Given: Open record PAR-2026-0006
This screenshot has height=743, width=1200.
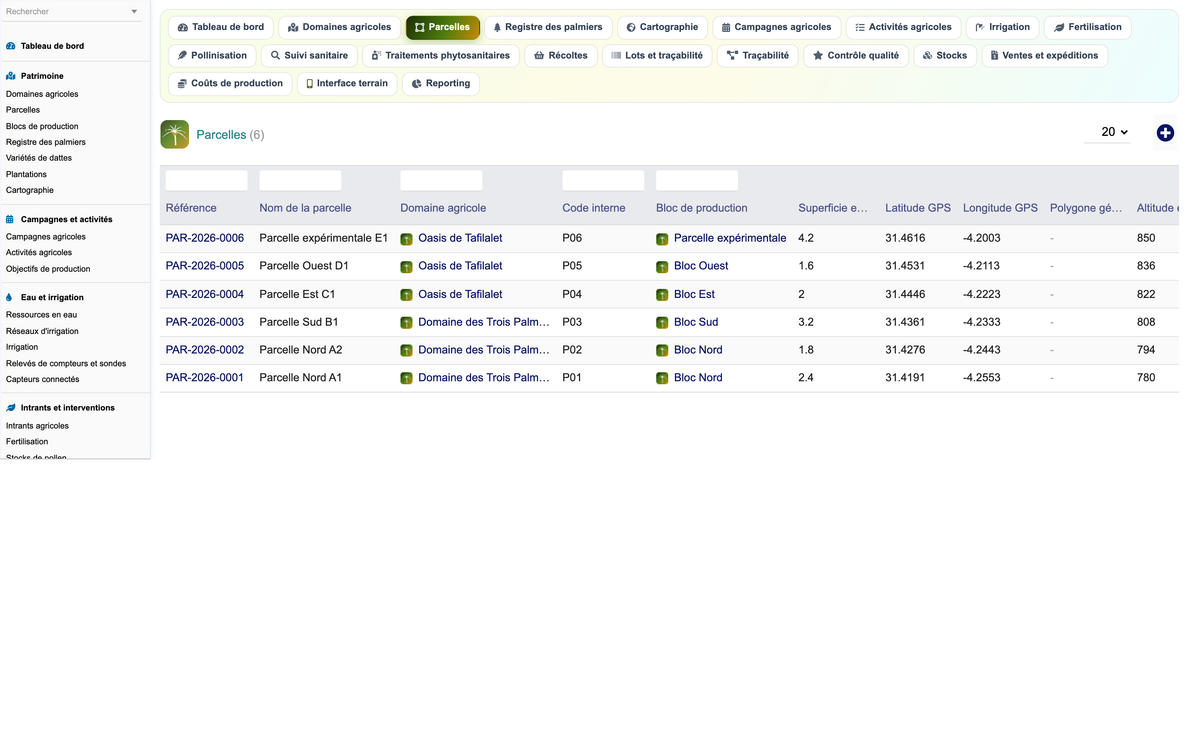Looking at the screenshot, I should pyautogui.click(x=205, y=238).
